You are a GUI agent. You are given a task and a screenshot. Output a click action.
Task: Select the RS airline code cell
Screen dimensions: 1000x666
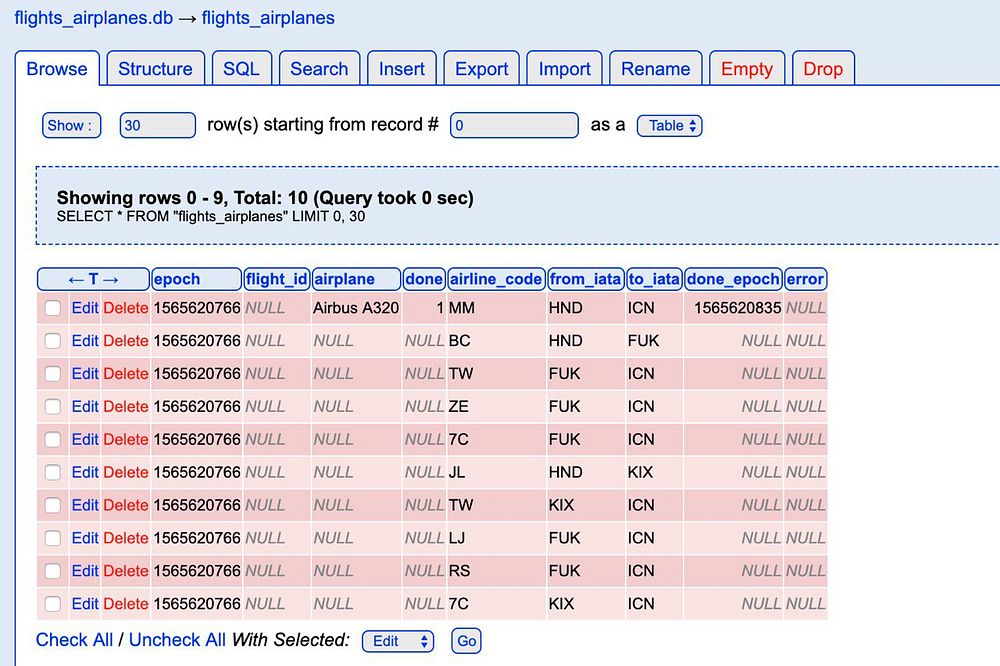(x=496, y=571)
